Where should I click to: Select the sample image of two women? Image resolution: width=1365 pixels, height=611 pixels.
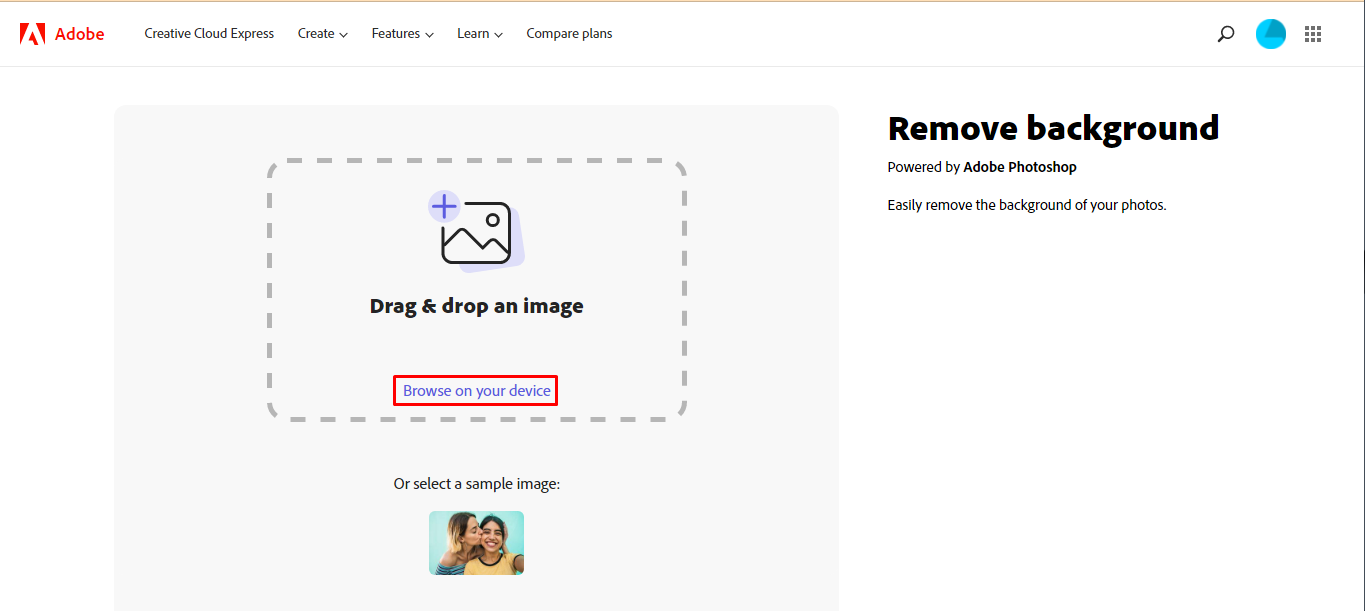click(x=476, y=543)
